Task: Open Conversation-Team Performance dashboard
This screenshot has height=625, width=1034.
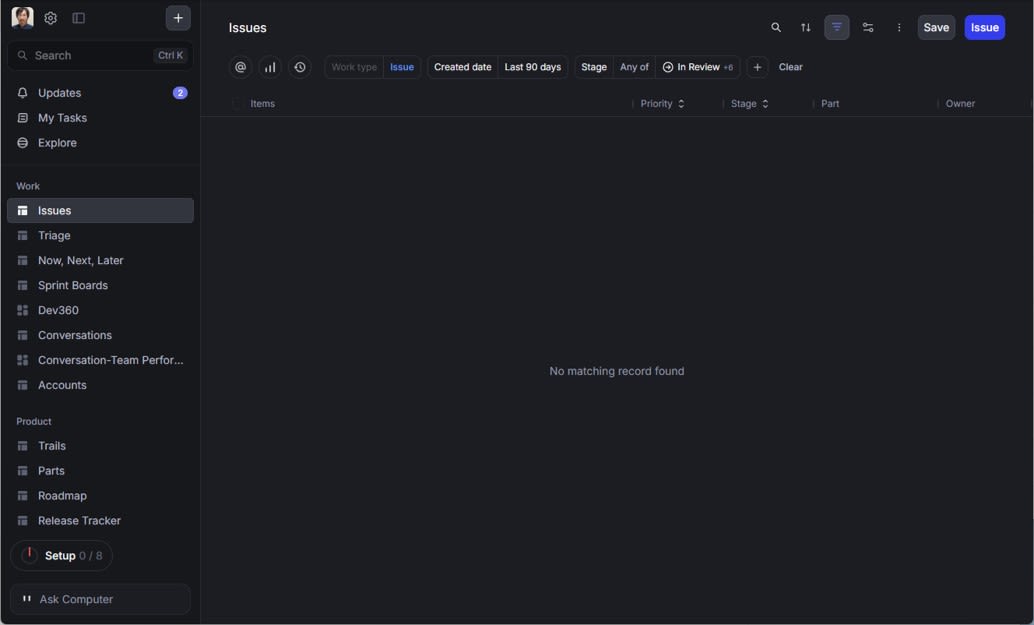Action: point(100,361)
